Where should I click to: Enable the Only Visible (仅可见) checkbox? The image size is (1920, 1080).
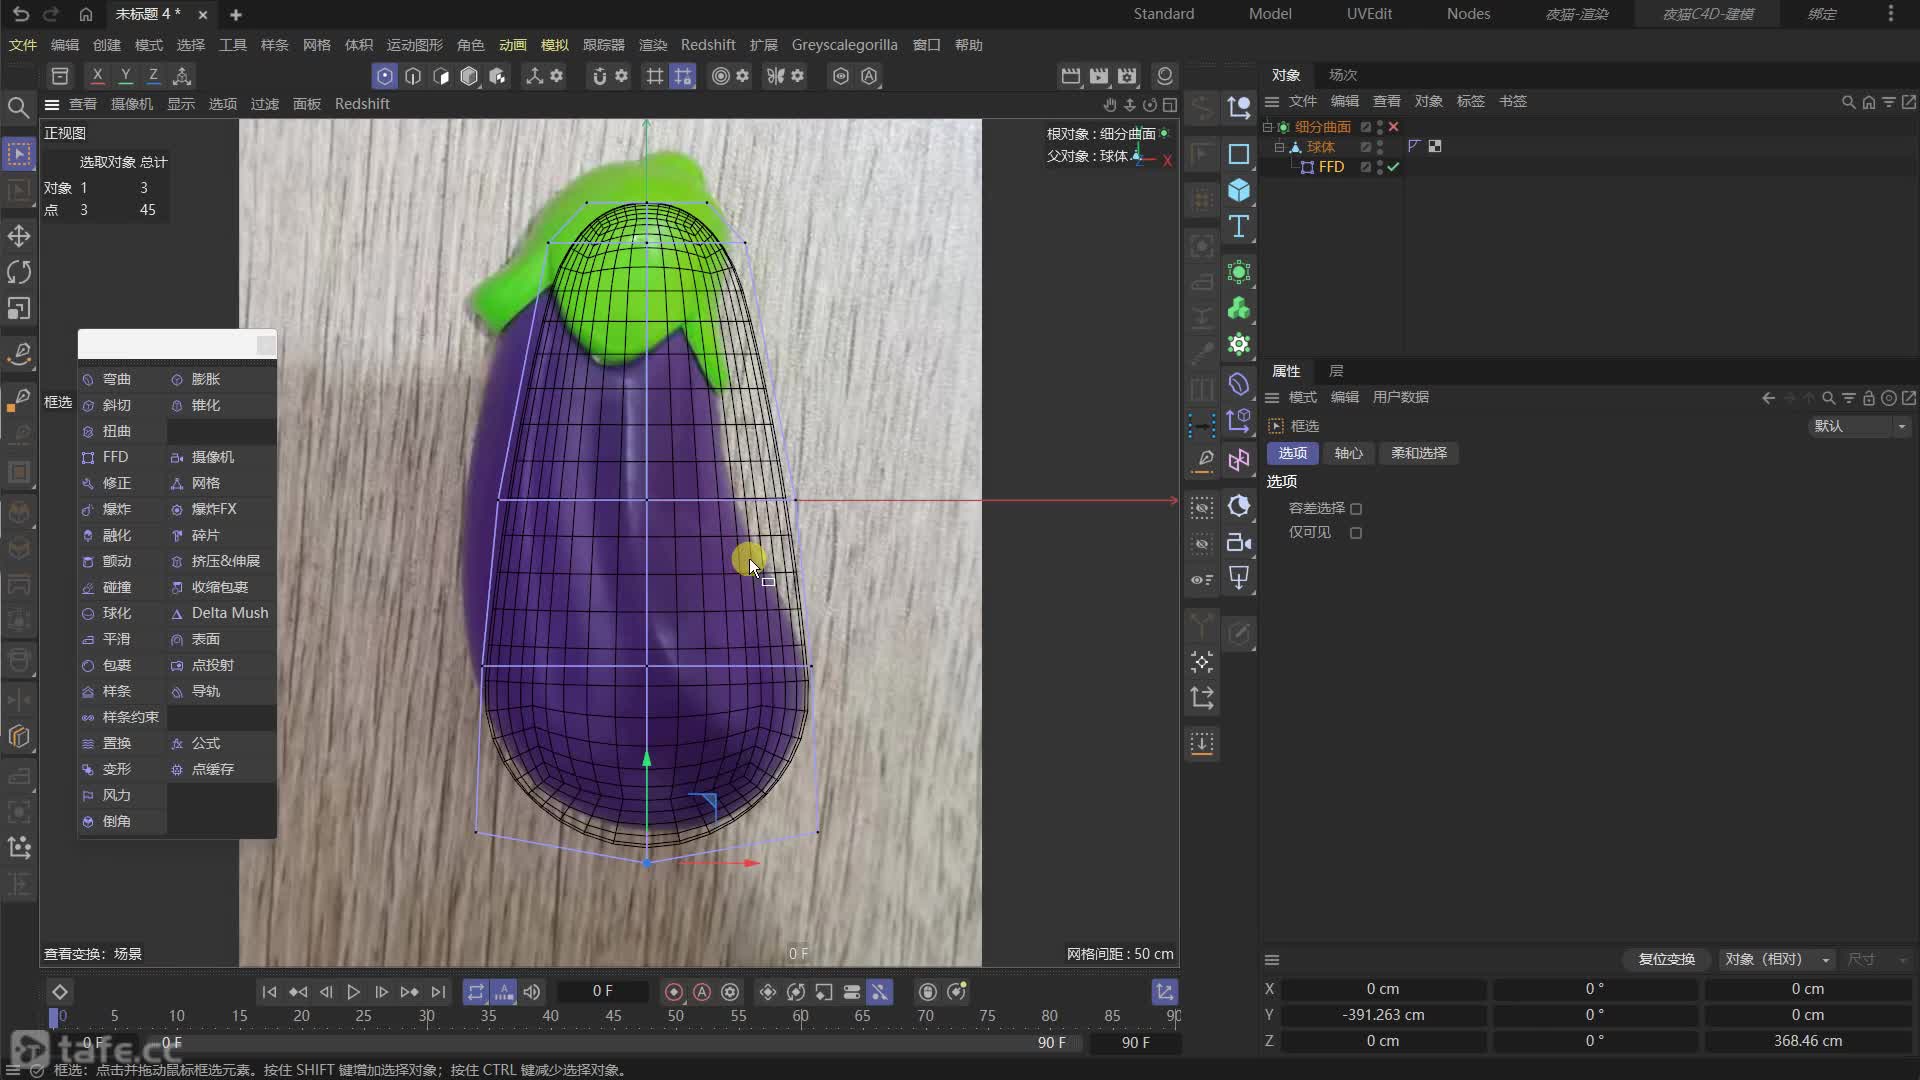tap(1356, 533)
